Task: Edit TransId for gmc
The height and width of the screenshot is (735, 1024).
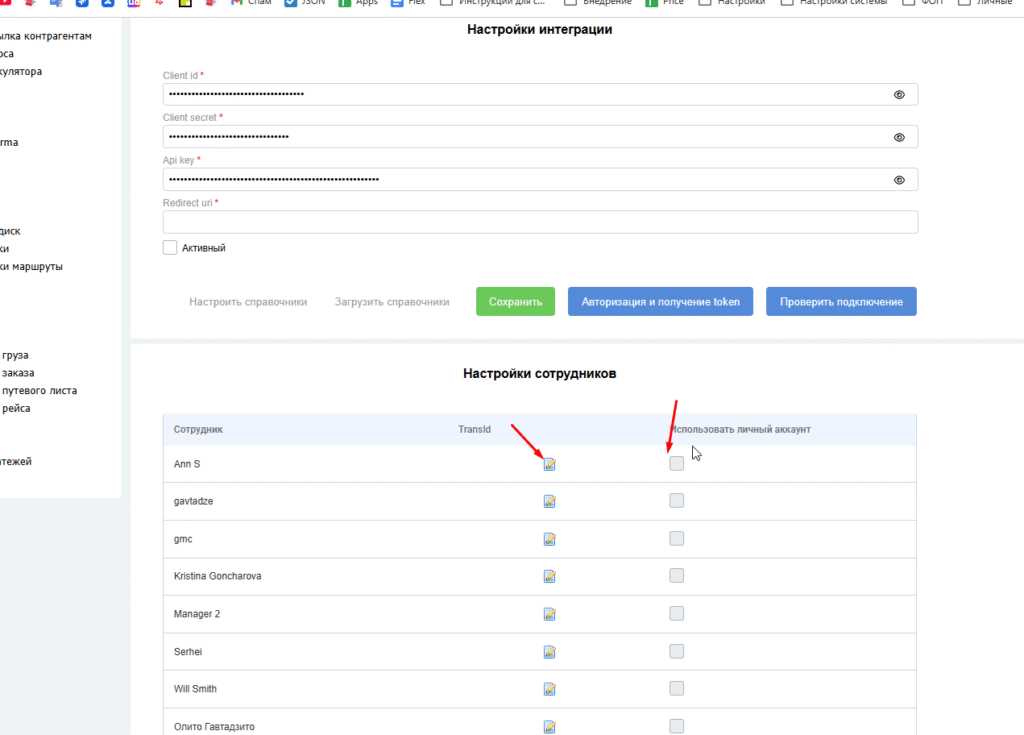Action: (x=549, y=539)
